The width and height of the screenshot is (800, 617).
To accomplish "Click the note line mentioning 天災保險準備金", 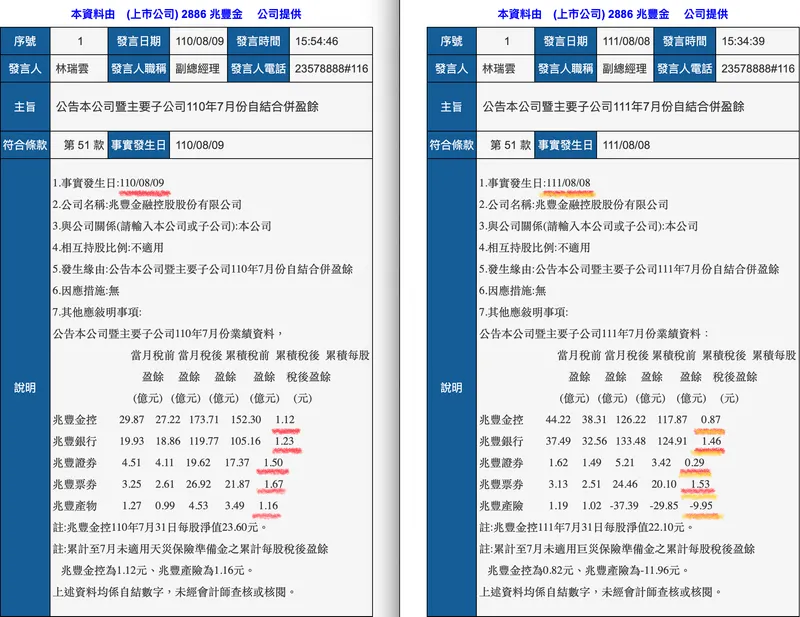I will coord(190,549).
